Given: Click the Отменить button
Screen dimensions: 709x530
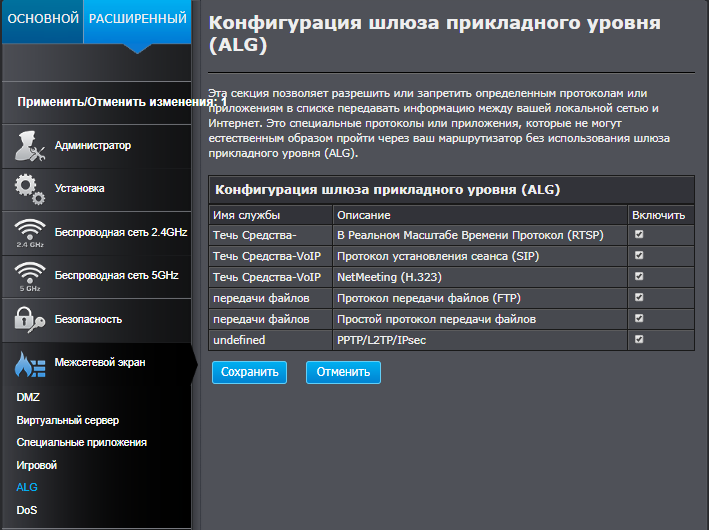Looking at the screenshot, I should 343,372.
